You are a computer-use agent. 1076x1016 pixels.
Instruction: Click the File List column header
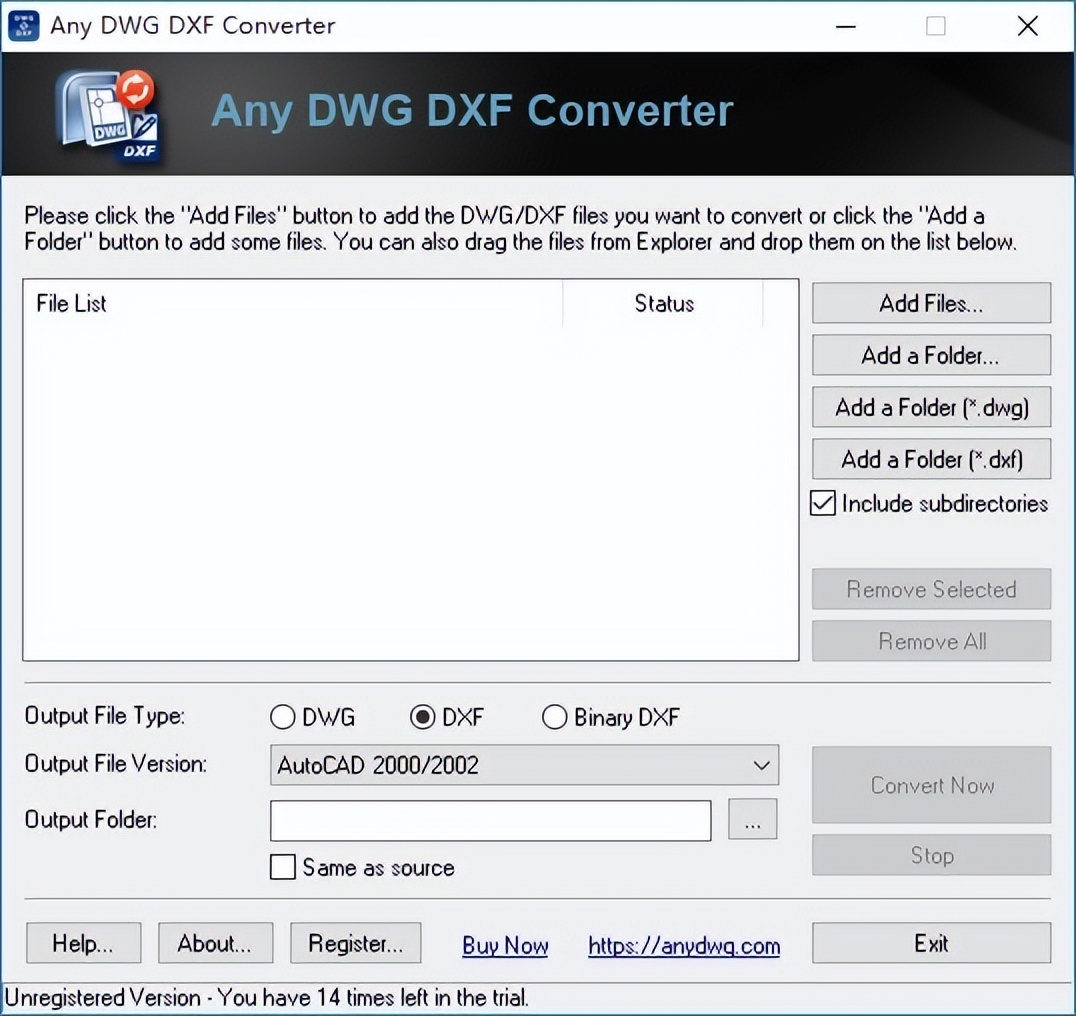click(70, 303)
